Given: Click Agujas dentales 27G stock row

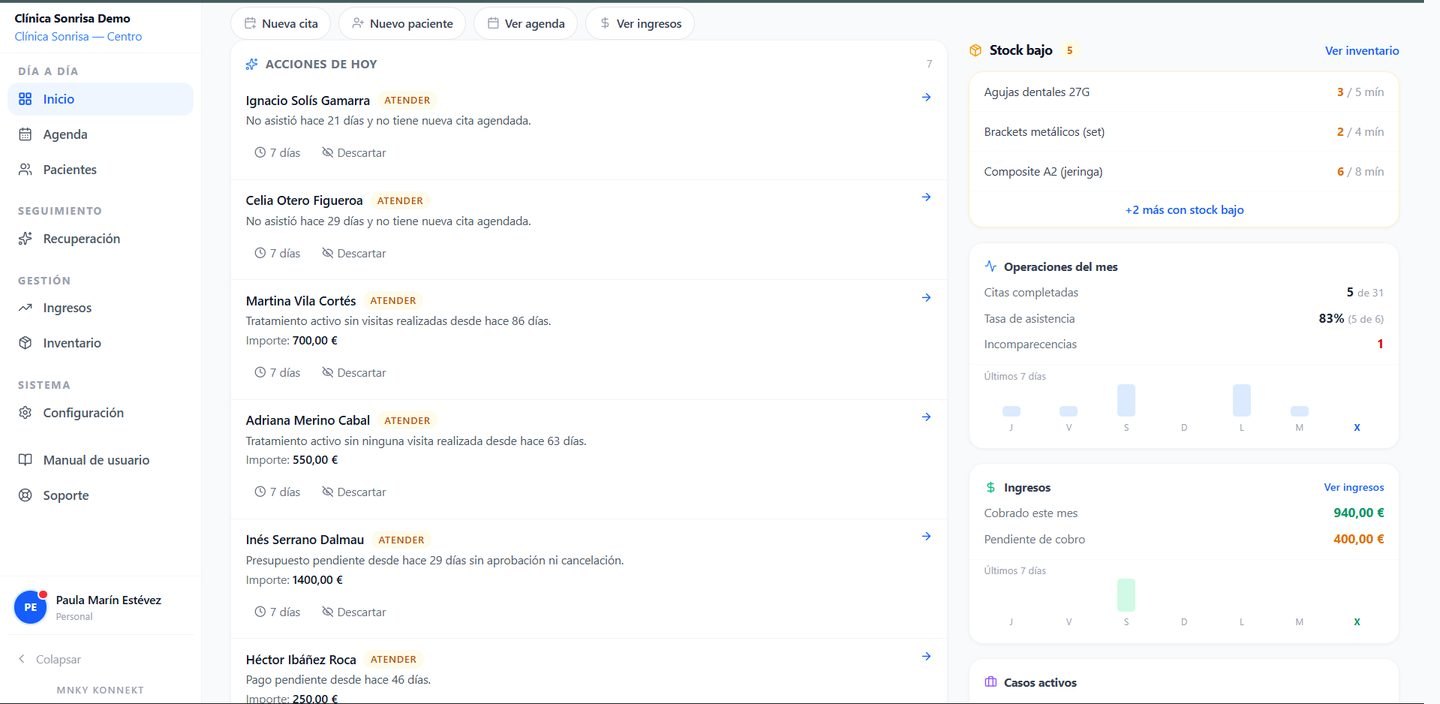Looking at the screenshot, I should point(1184,92).
